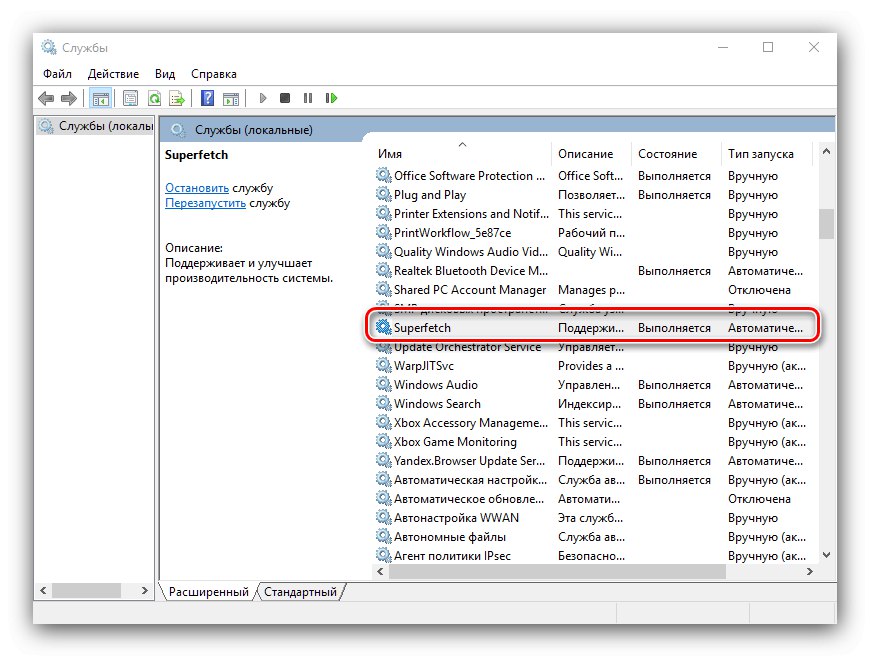Switch to the Расширенный tab
The height and width of the screenshot is (657, 870).
point(209,592)
